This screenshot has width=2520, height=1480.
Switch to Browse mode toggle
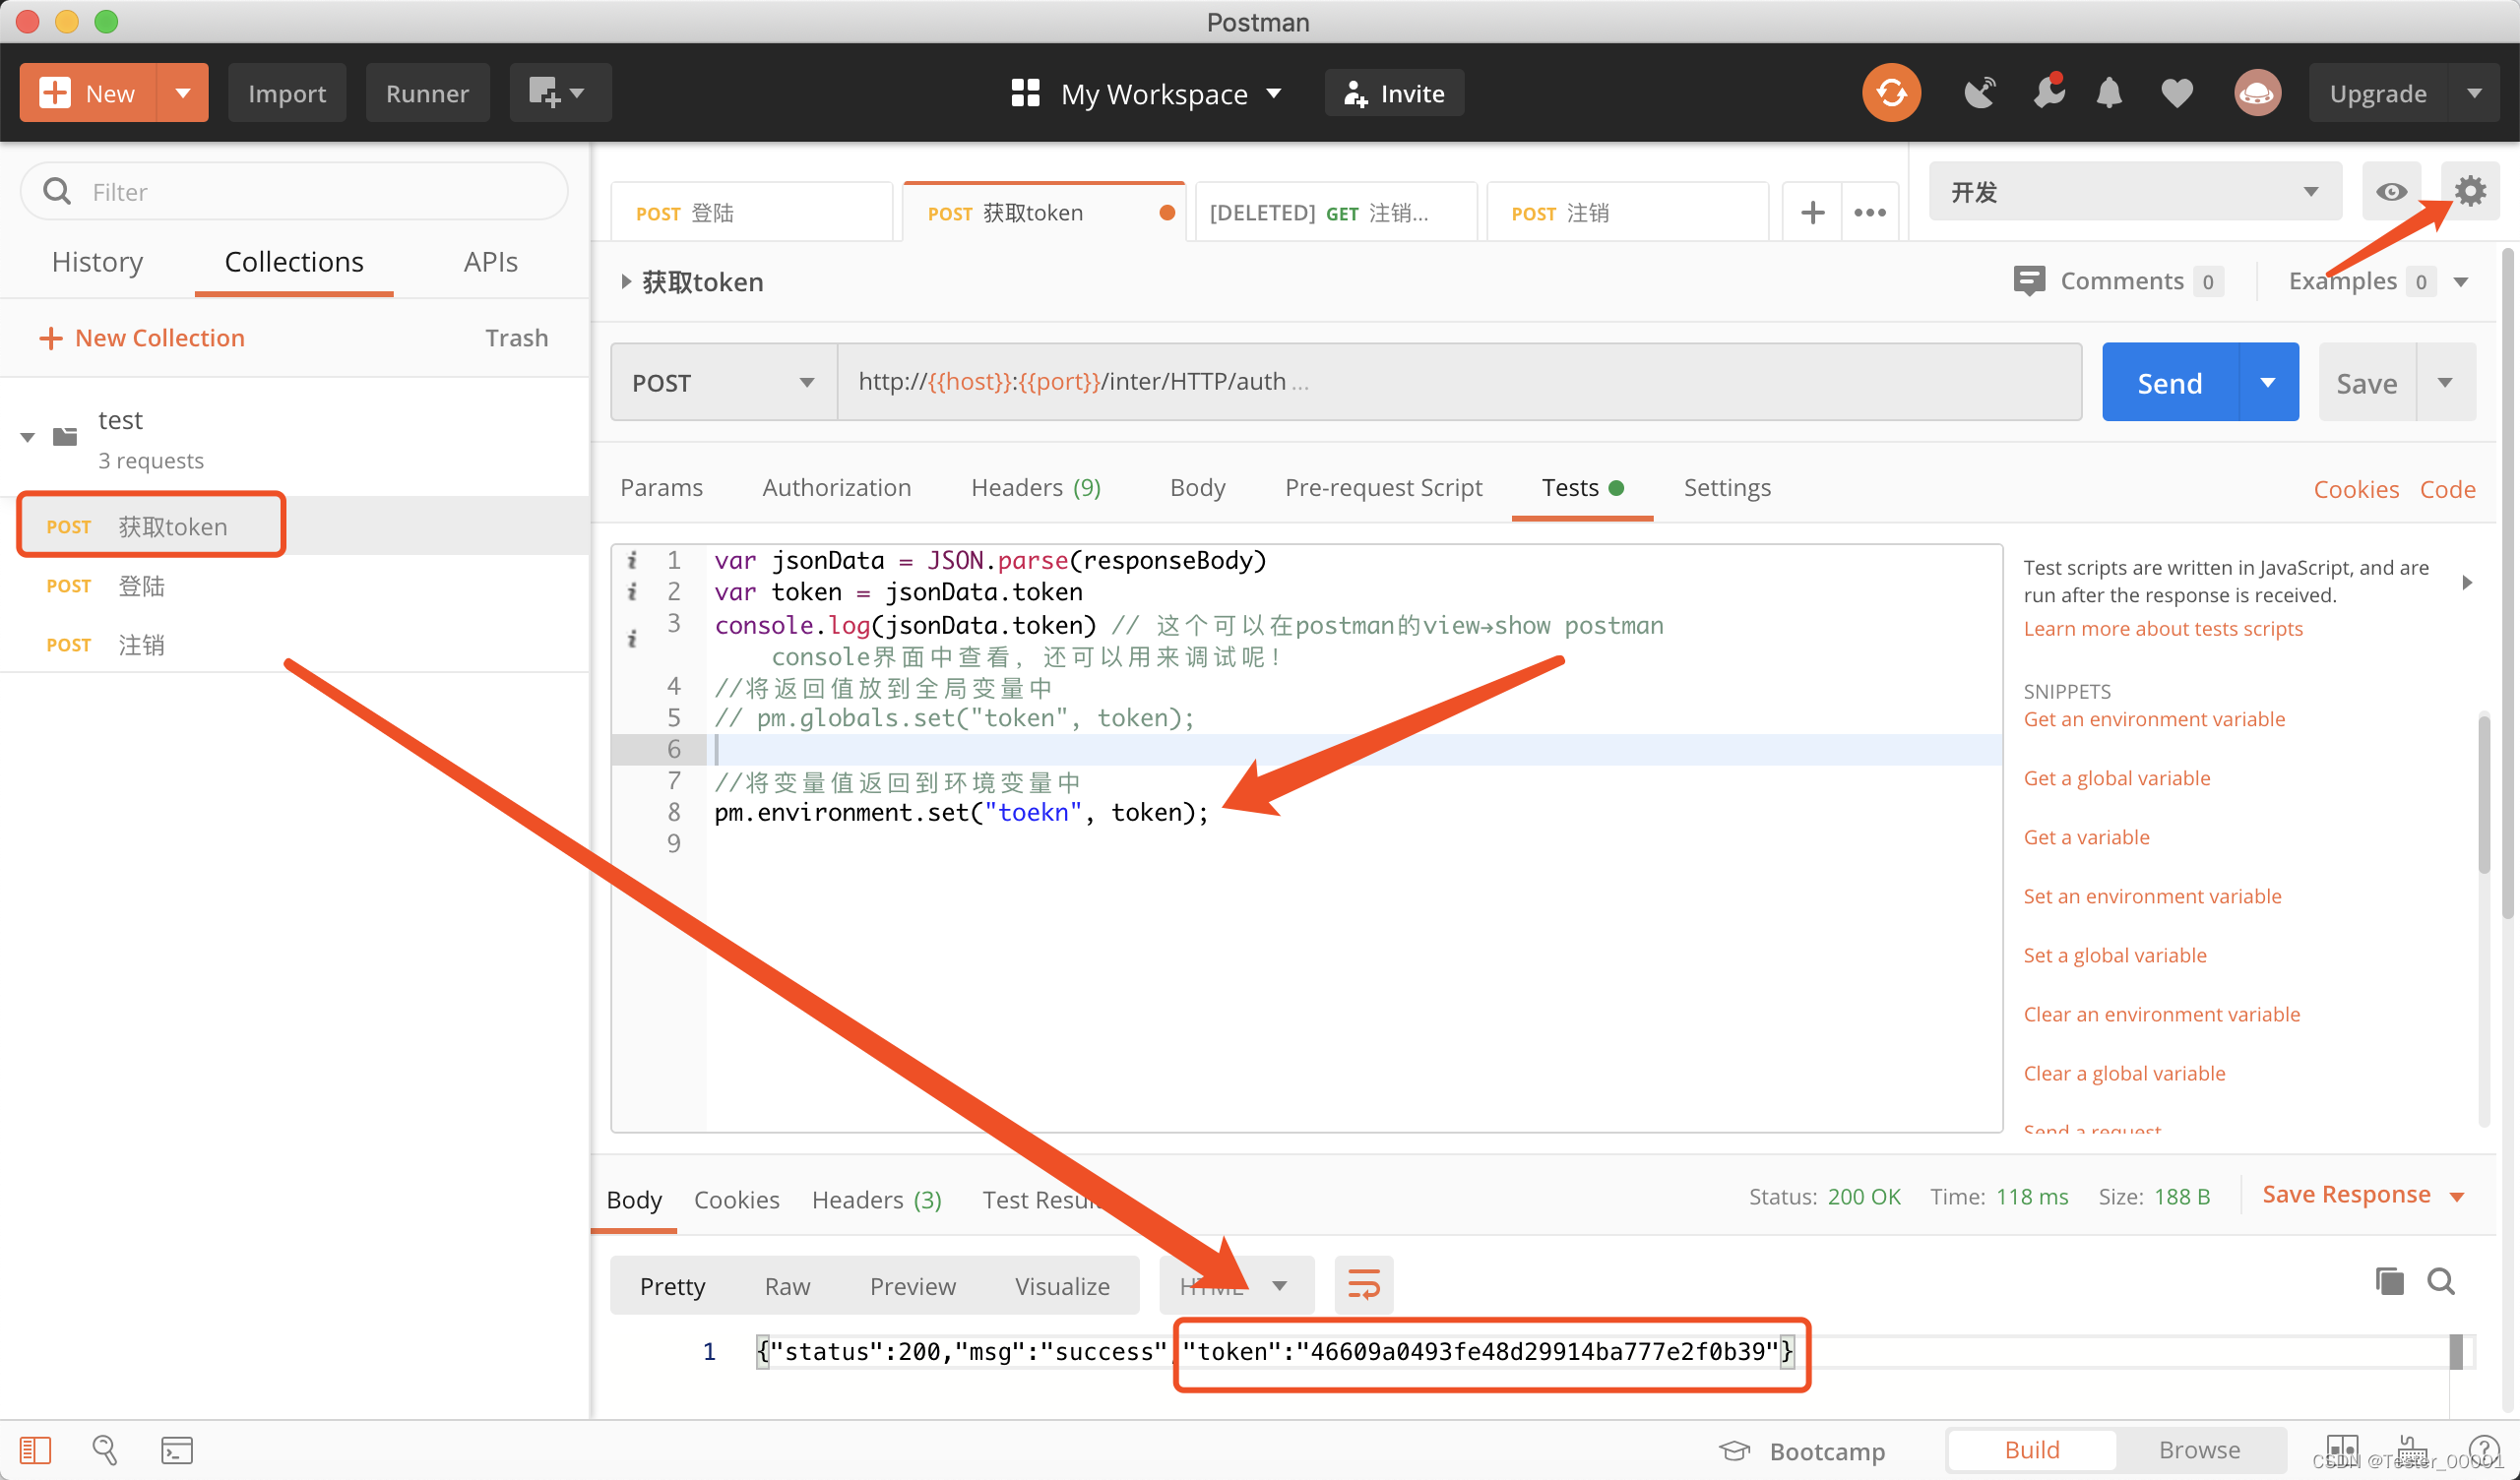click(x=2199, y=1450)
